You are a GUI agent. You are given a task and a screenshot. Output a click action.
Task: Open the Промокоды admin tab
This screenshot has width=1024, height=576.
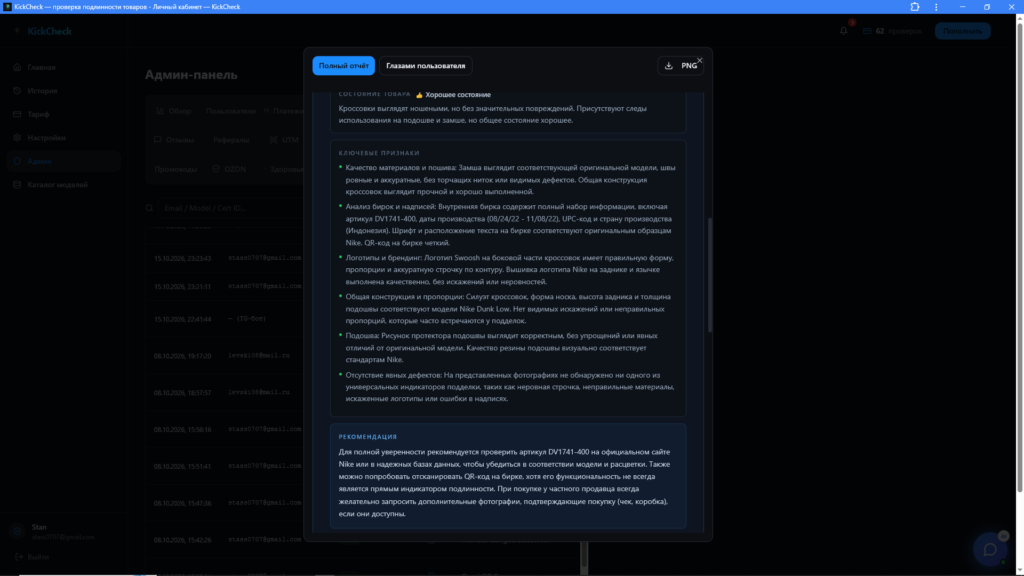pyautogui.click(x=176, y=169)
